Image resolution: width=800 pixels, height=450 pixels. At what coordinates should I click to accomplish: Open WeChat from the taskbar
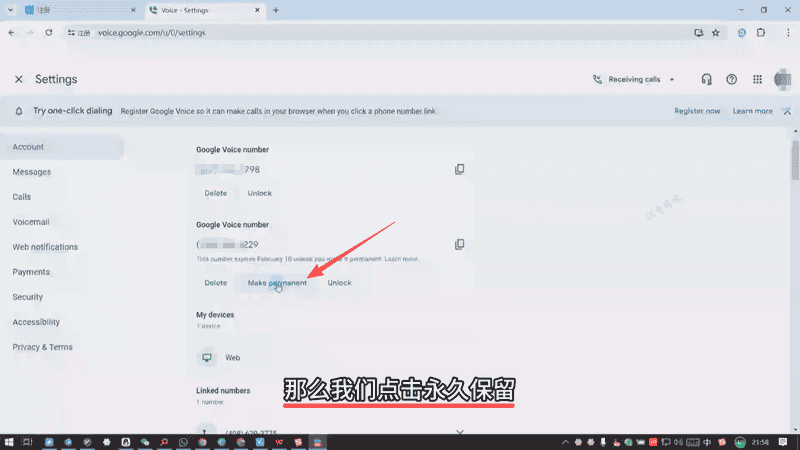tap(145, 442)
